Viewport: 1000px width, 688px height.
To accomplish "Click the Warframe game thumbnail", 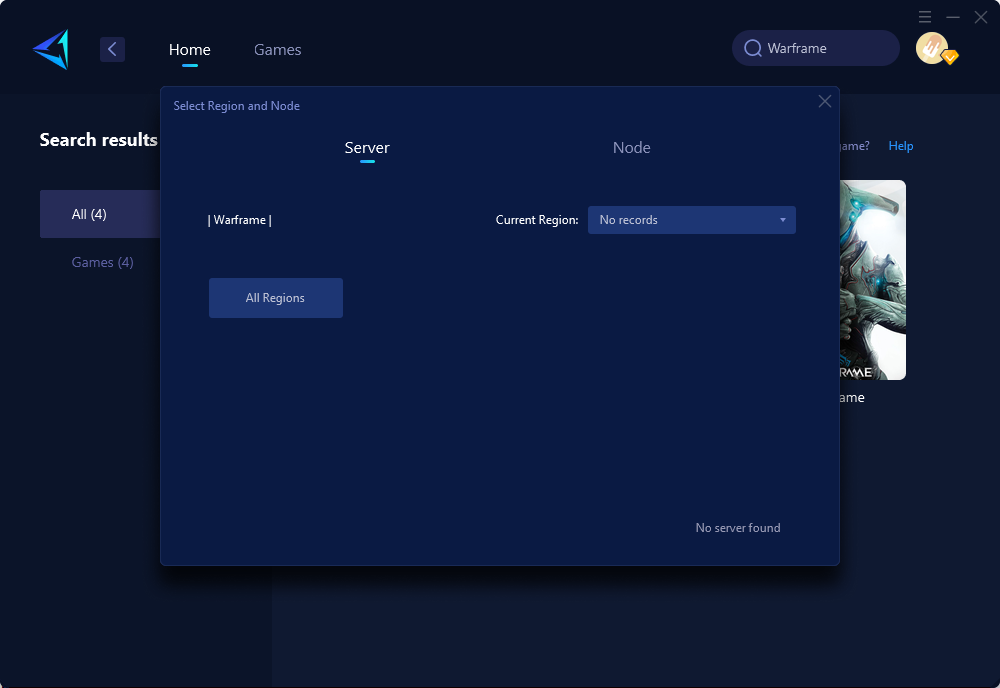I will pyautogui.click(x=872, y=280).
